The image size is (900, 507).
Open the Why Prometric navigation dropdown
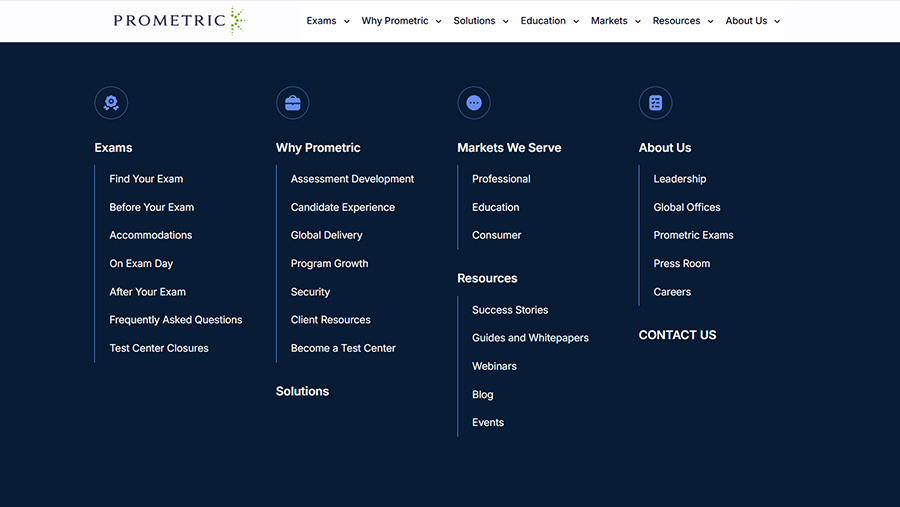pyautogui.click(x=401, y=21)
